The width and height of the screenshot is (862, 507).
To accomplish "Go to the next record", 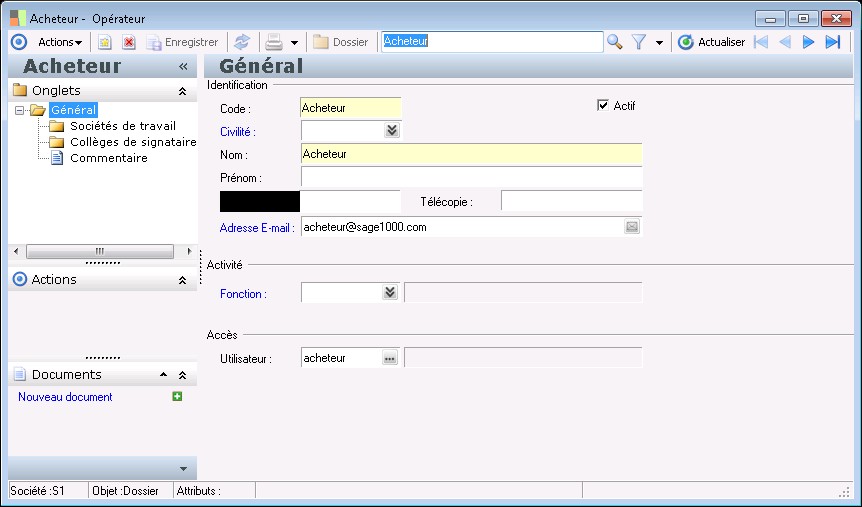I will [808, 42].
